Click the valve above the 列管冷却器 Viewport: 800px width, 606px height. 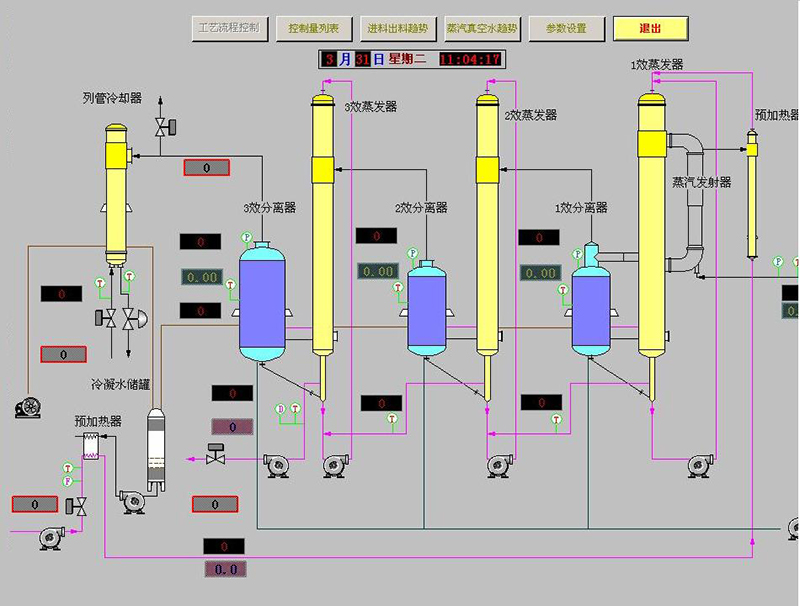point(163,126)
